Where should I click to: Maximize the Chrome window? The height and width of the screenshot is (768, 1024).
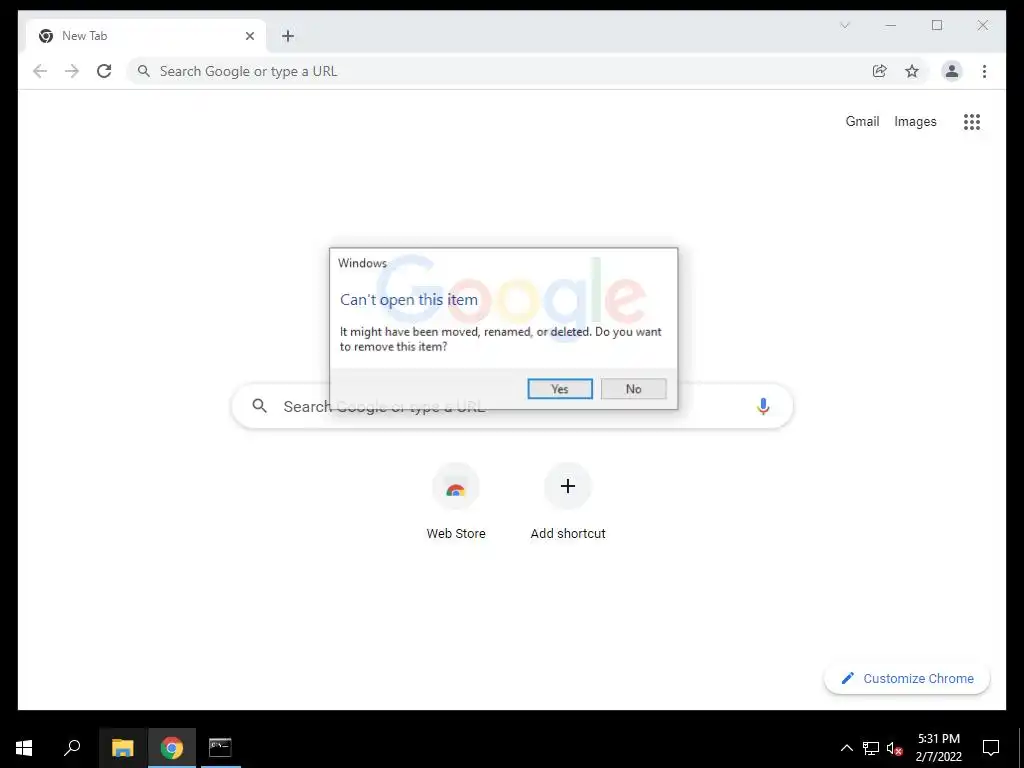pos(937,25)
